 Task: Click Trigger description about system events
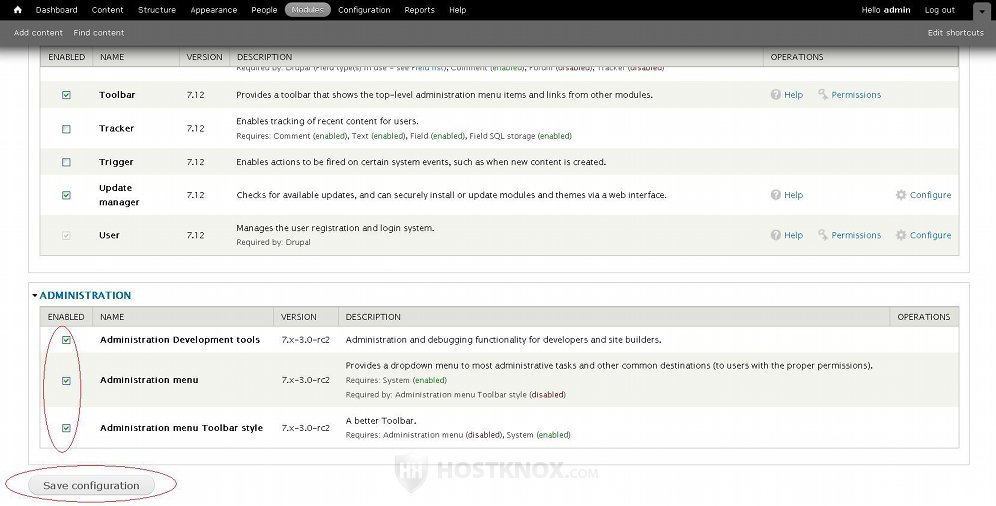pyautogui.click(x=421, y=162)
